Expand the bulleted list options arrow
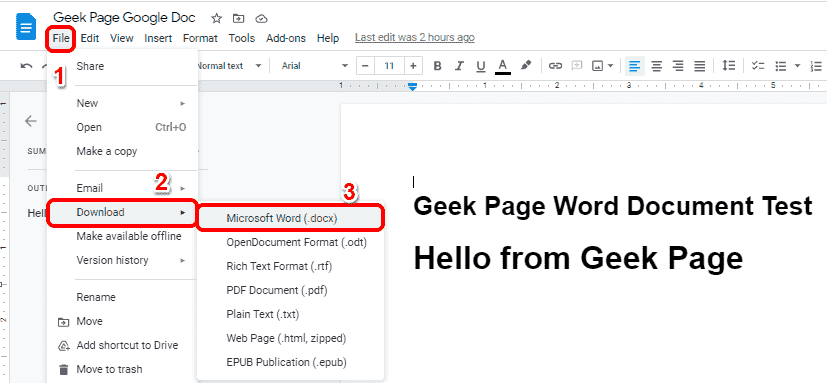The height and width of the screenshot is (383, 827). (x=797, y=66)
